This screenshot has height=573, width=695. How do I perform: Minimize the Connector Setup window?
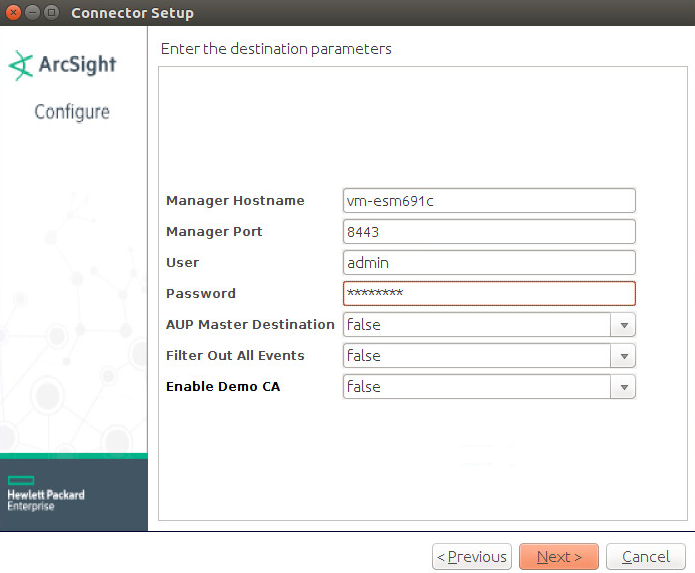coord(33,13)
